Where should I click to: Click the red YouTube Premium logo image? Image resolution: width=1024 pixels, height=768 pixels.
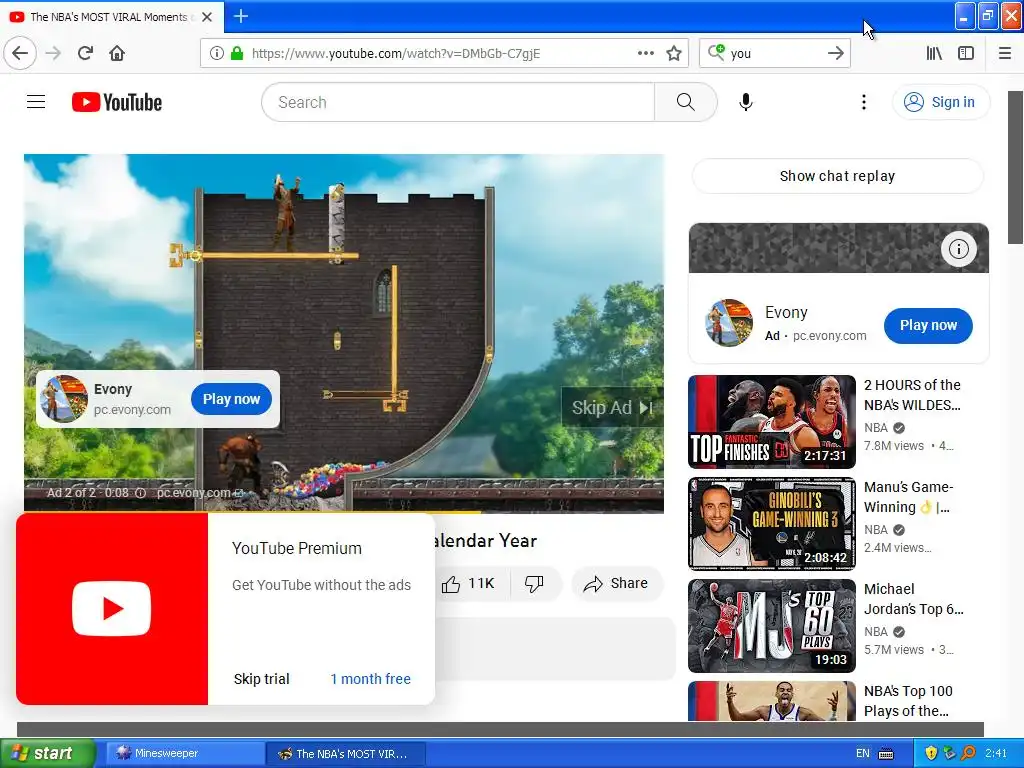[x=112, y=609]
